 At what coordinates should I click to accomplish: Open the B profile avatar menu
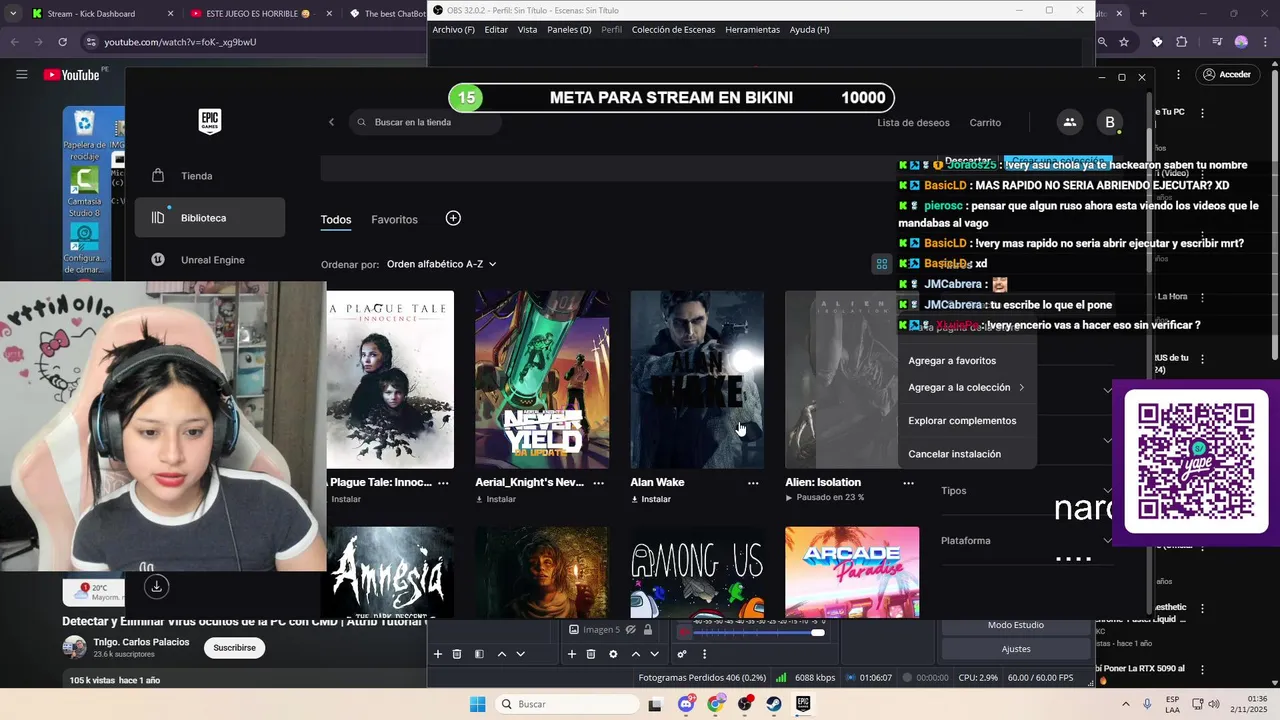(x=1109, y=122)
